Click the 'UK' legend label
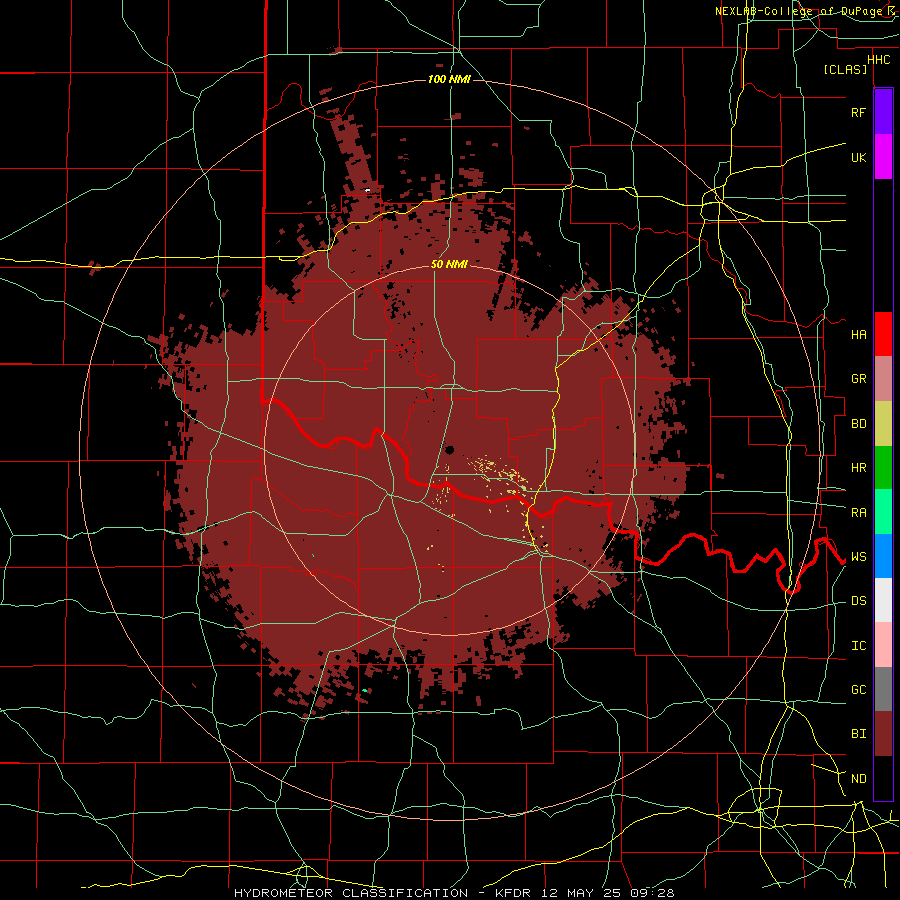900x900 pixels. coord(858,157)
